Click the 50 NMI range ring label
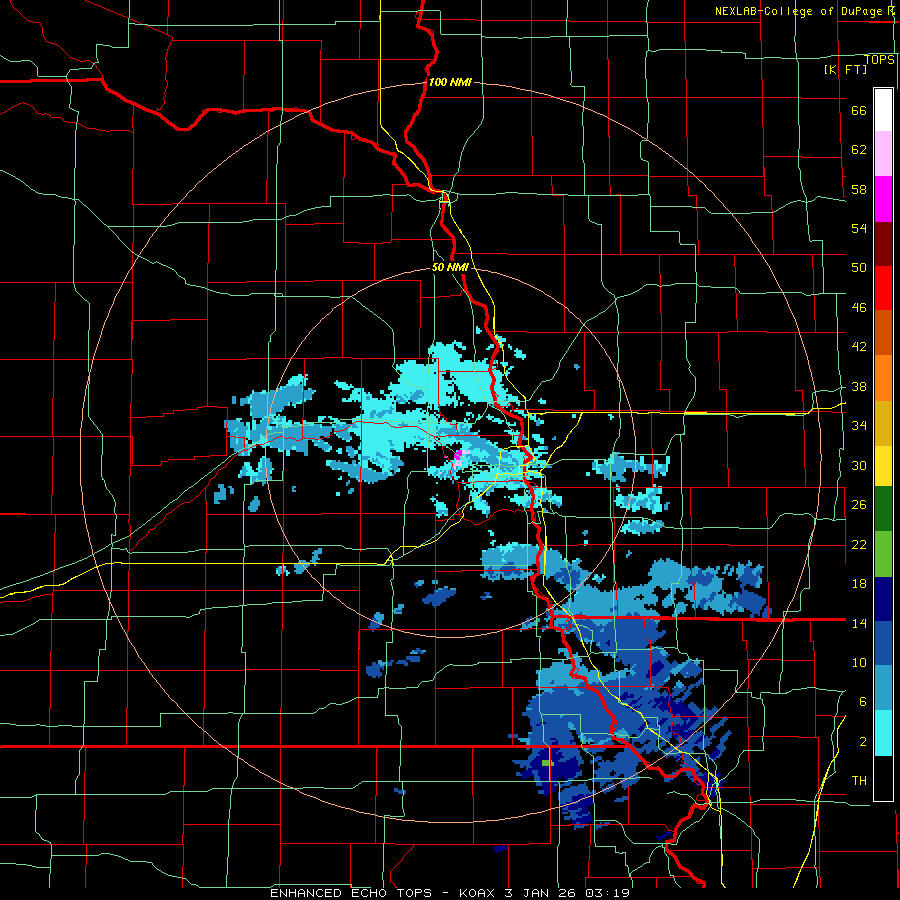 (450, 267)
